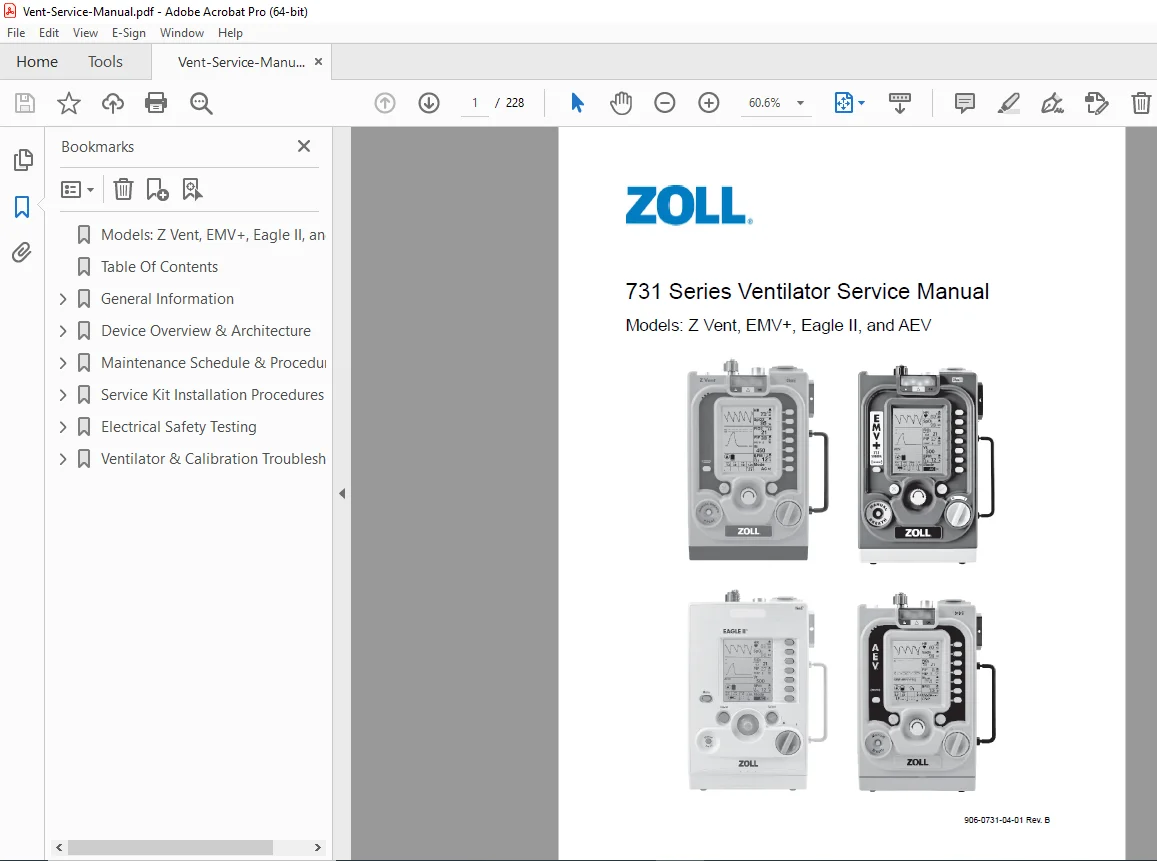Click the Save file icon
1157x861 pixels.
coord(24,103)
